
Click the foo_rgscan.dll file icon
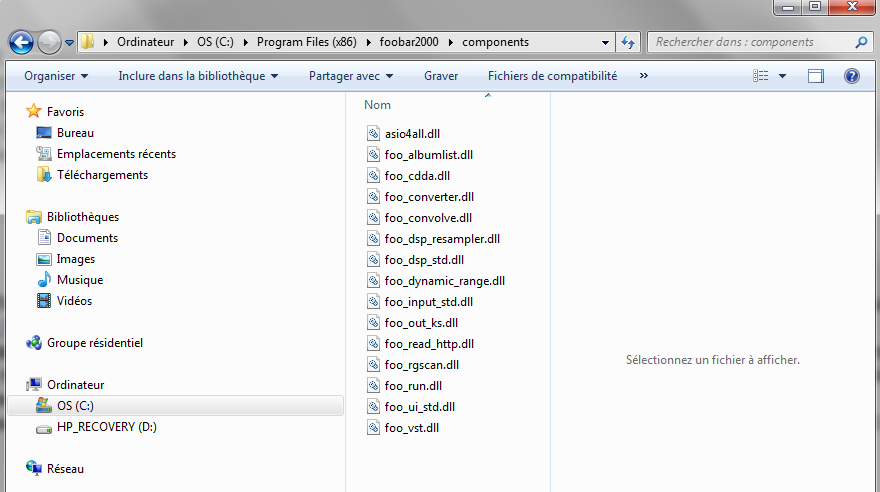tap(373, 365)
